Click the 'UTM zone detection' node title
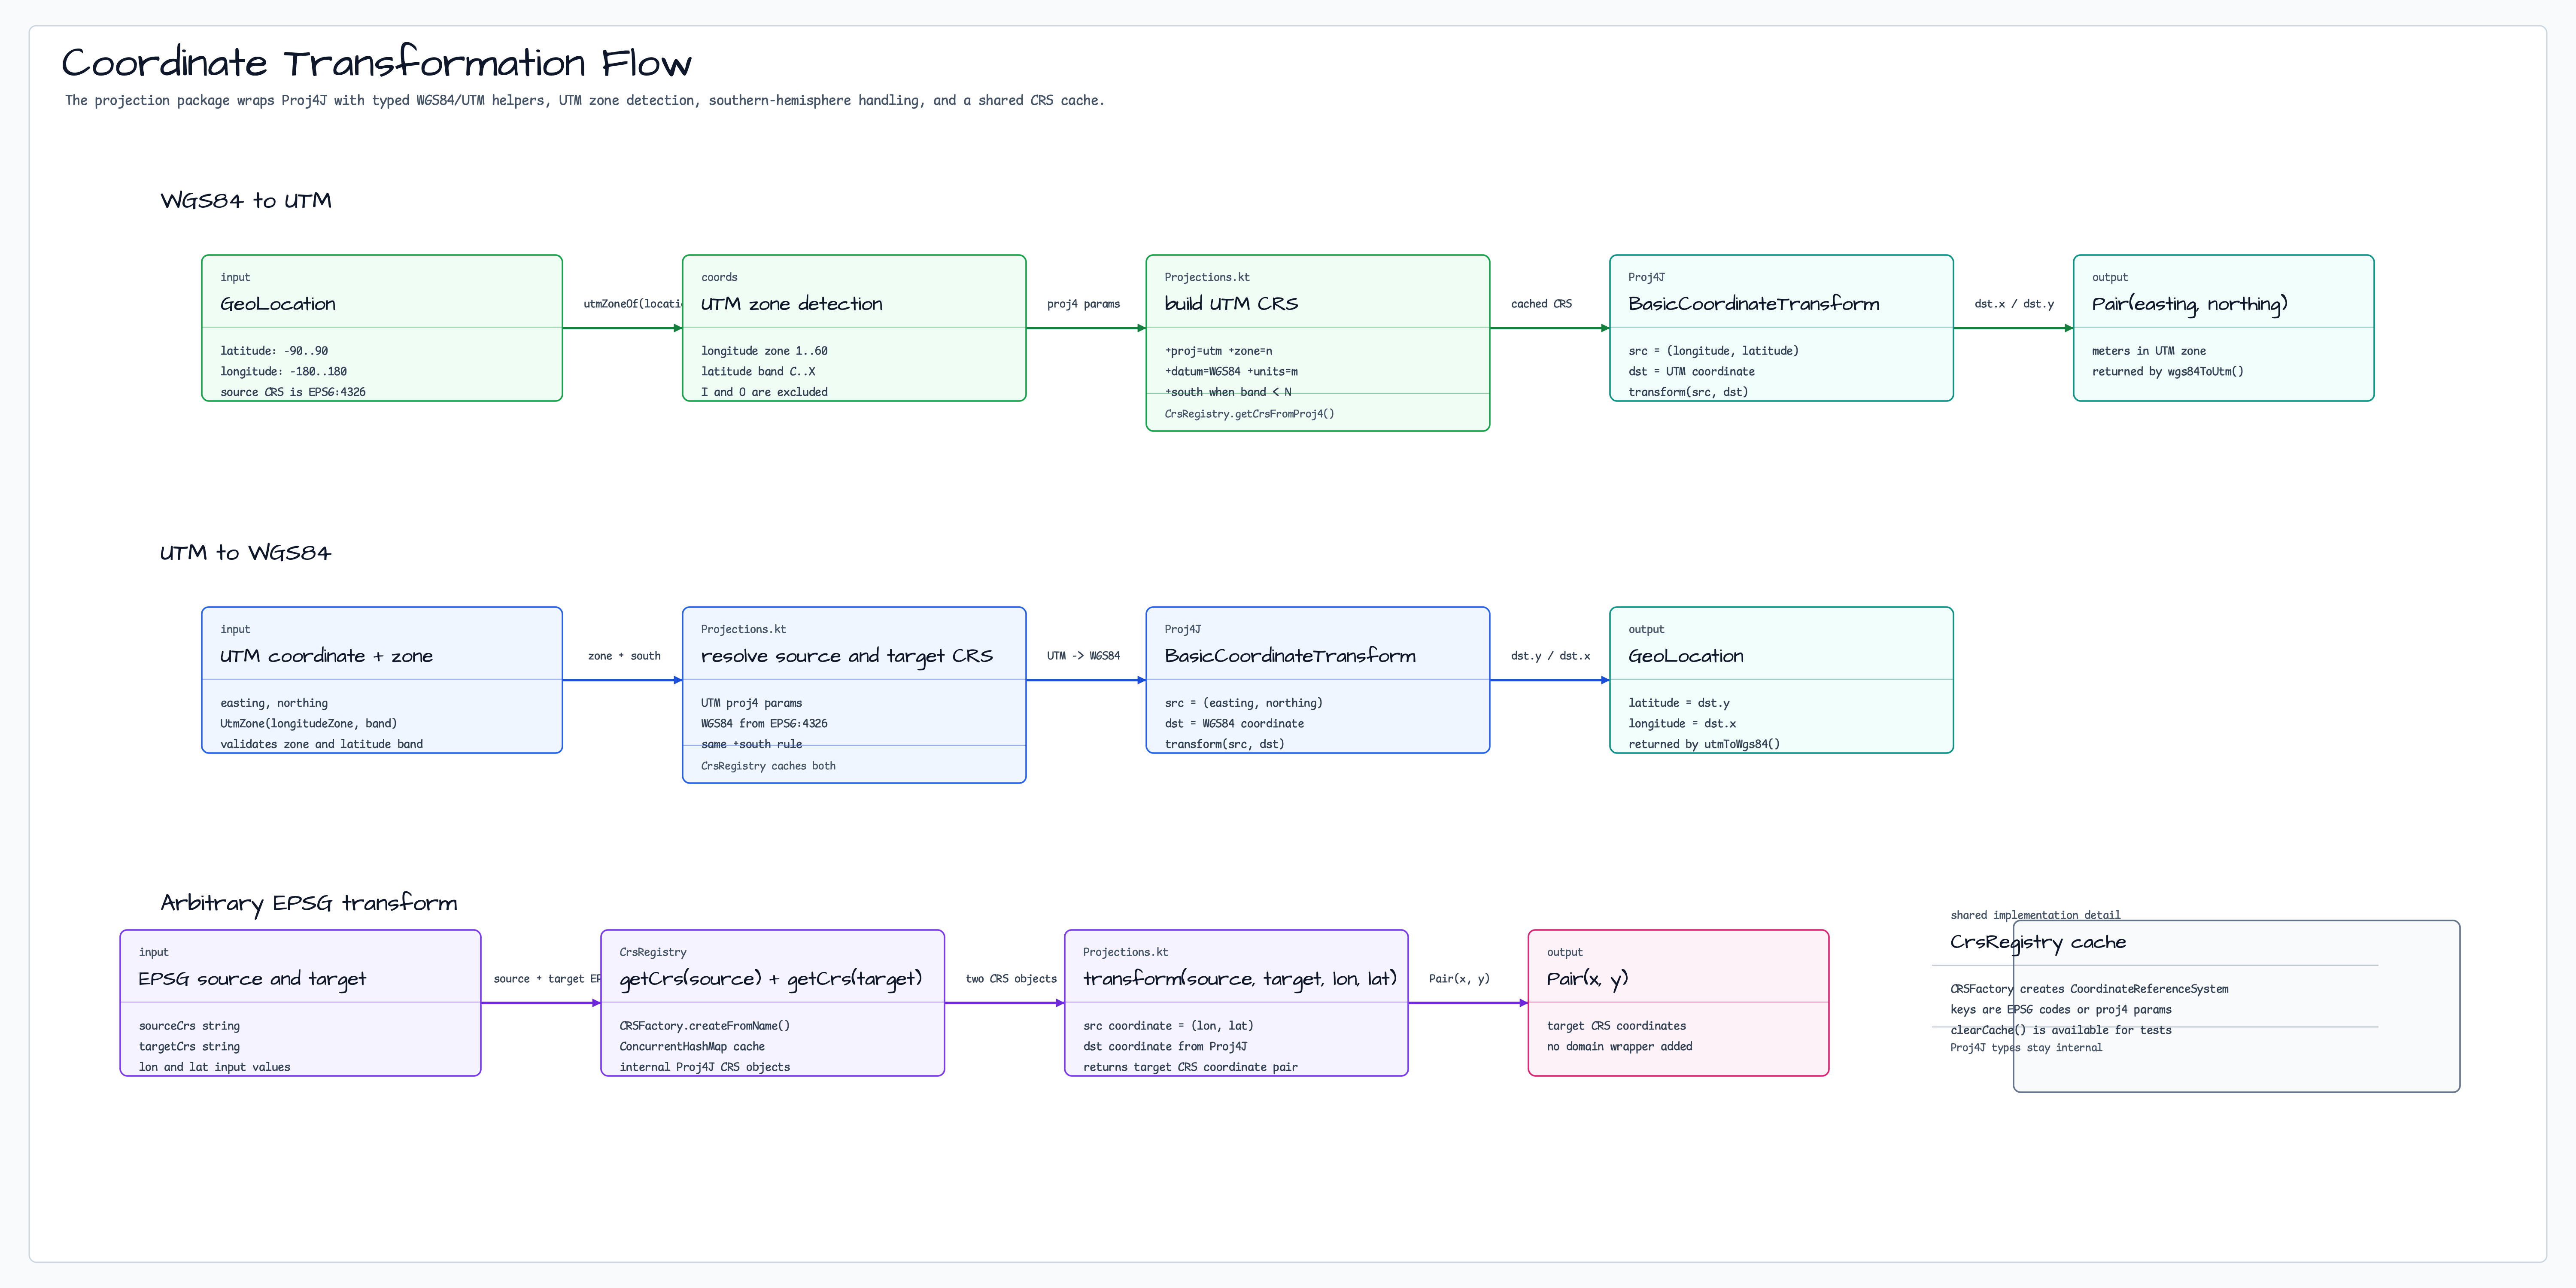The height and width of the screenshot is (1288, 2576). (x=792, y=303)
